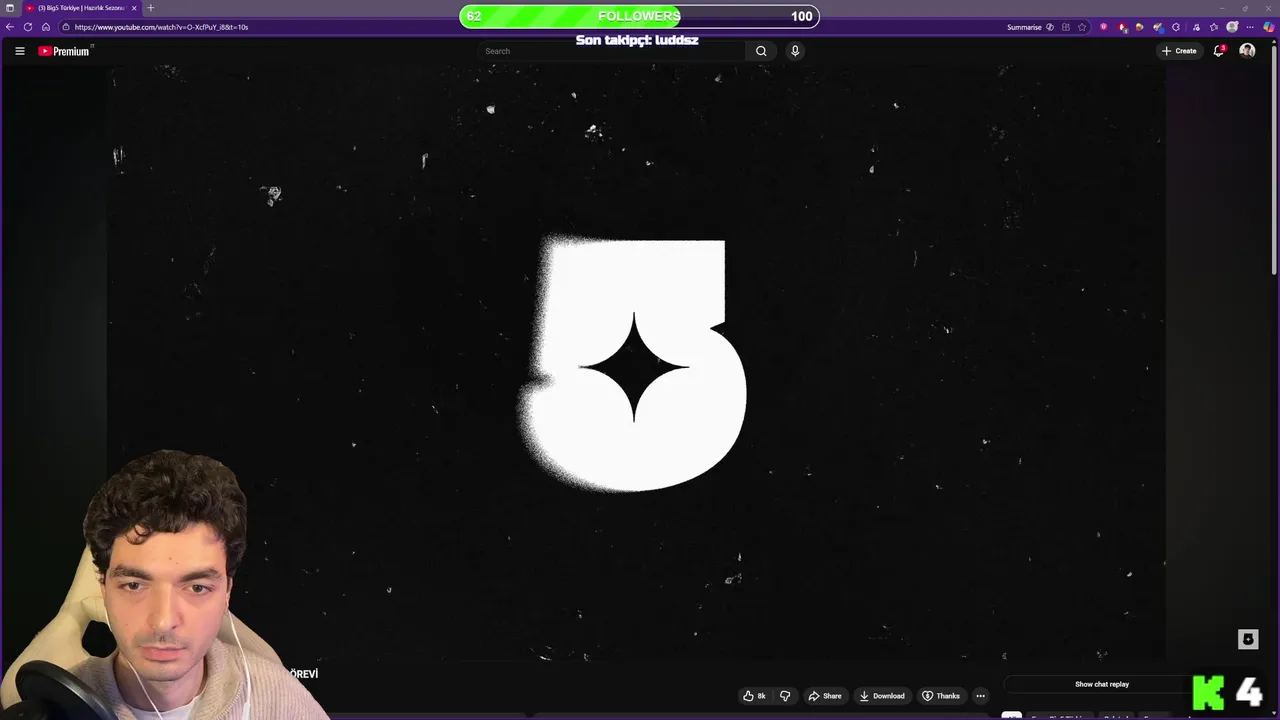Open the tab actions icon at far left
1280x720 pixels.
(x=10, y=8)
